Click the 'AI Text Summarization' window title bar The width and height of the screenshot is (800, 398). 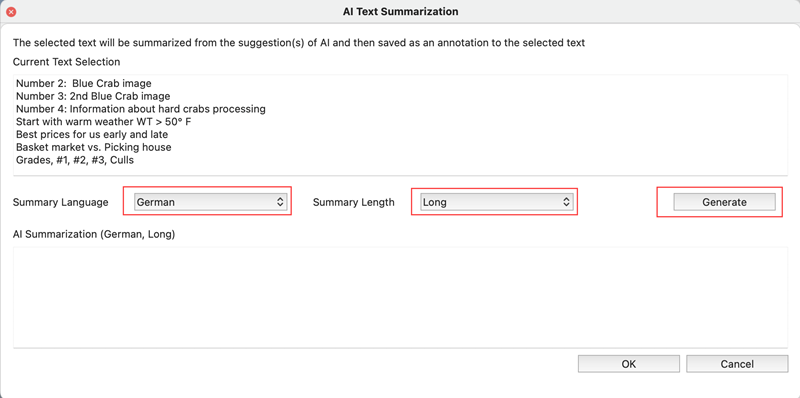coord(400,11)
